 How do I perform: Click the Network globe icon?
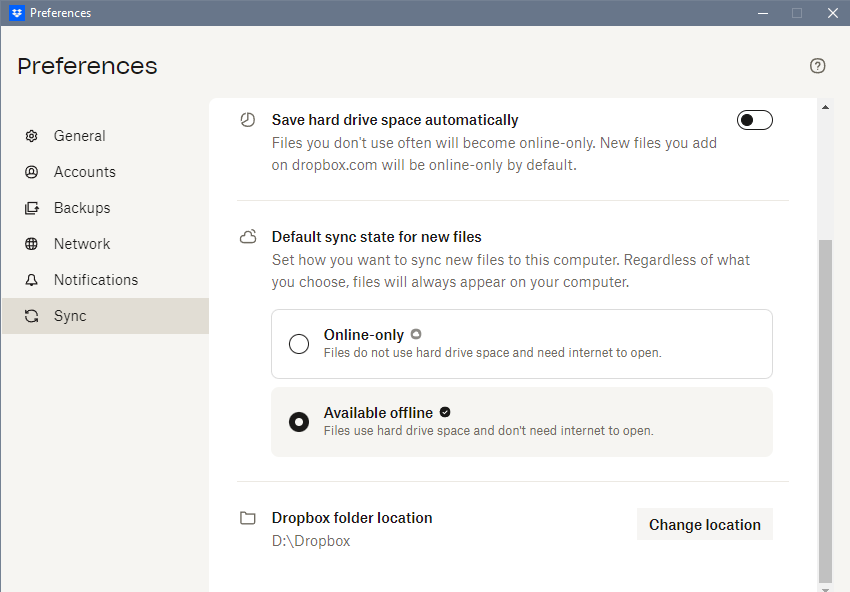click(x=32, y=244)
